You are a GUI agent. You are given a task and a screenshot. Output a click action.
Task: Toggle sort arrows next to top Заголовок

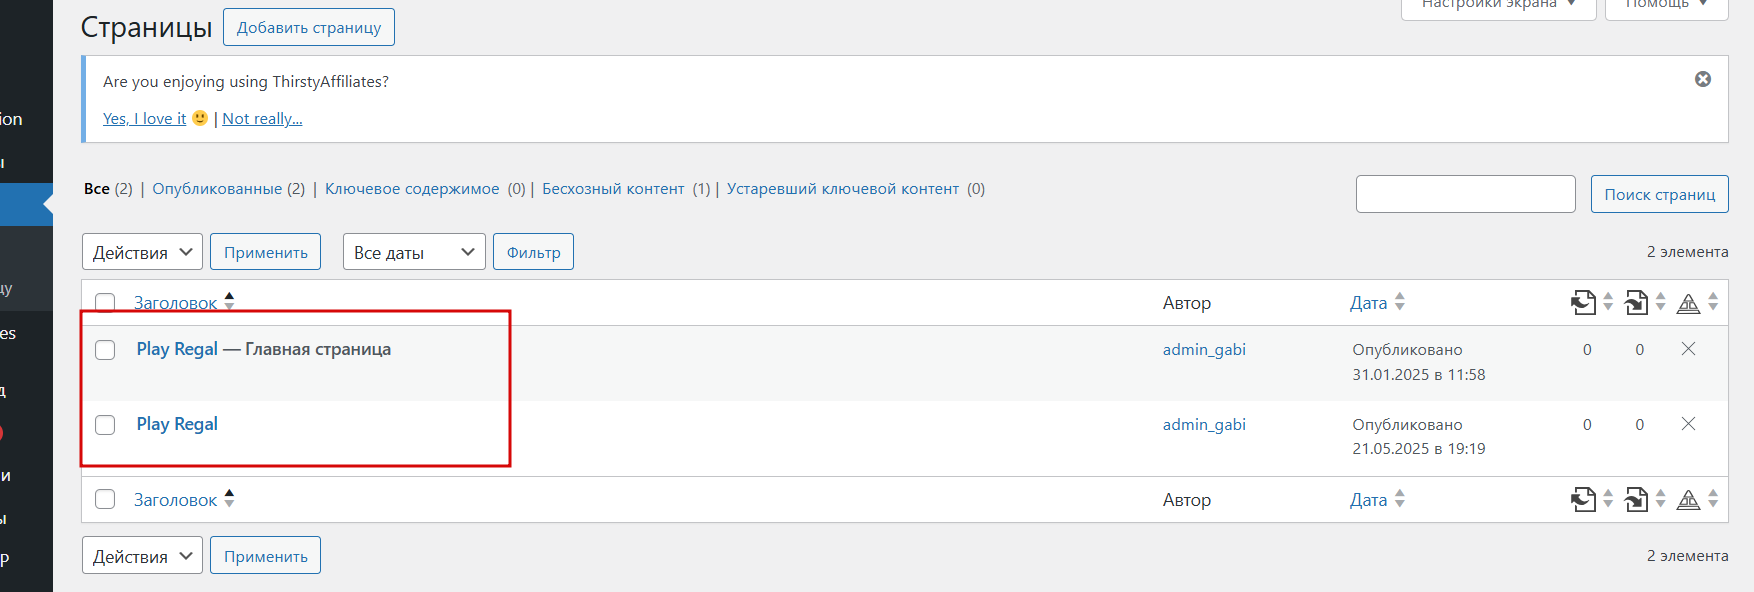pos(229,302)
